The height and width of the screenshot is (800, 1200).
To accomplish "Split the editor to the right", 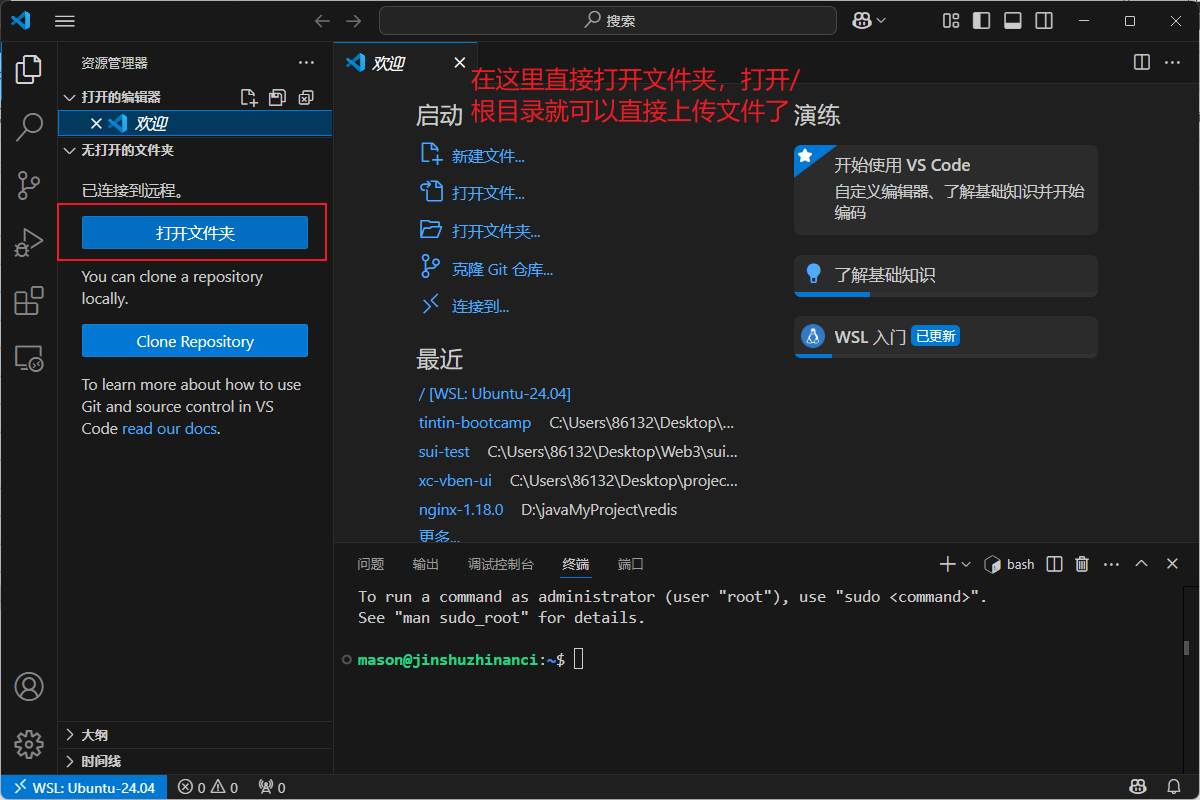I will pos(1142,62).
